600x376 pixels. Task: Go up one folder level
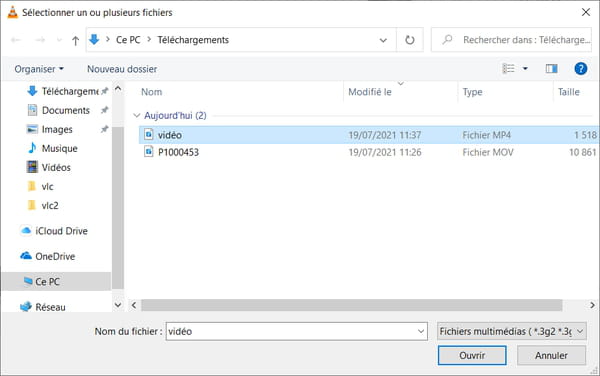[75, 40]
